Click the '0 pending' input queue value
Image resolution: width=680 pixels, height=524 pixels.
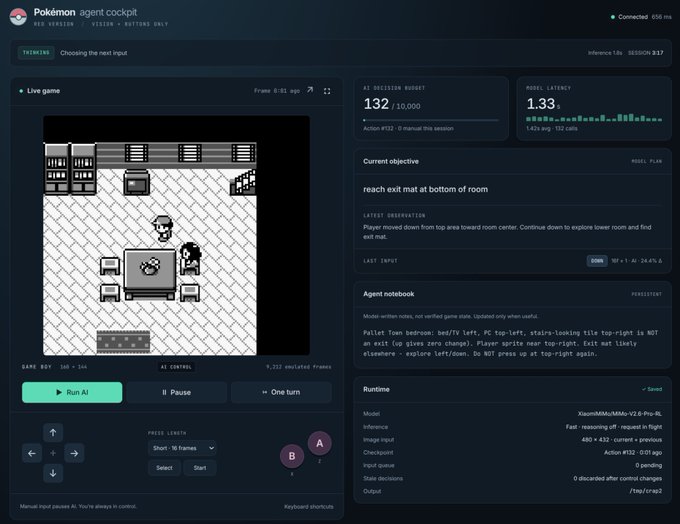point(649,465)
